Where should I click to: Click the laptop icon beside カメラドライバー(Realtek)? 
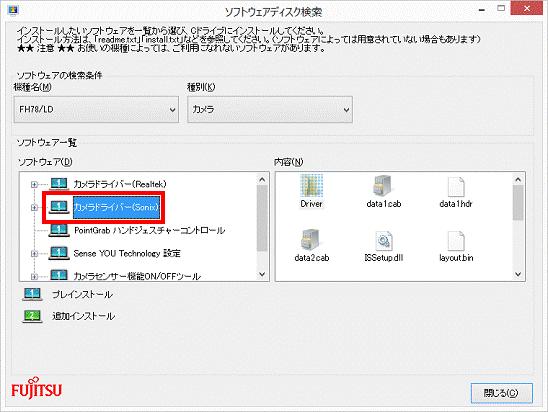tap(59, 184)
